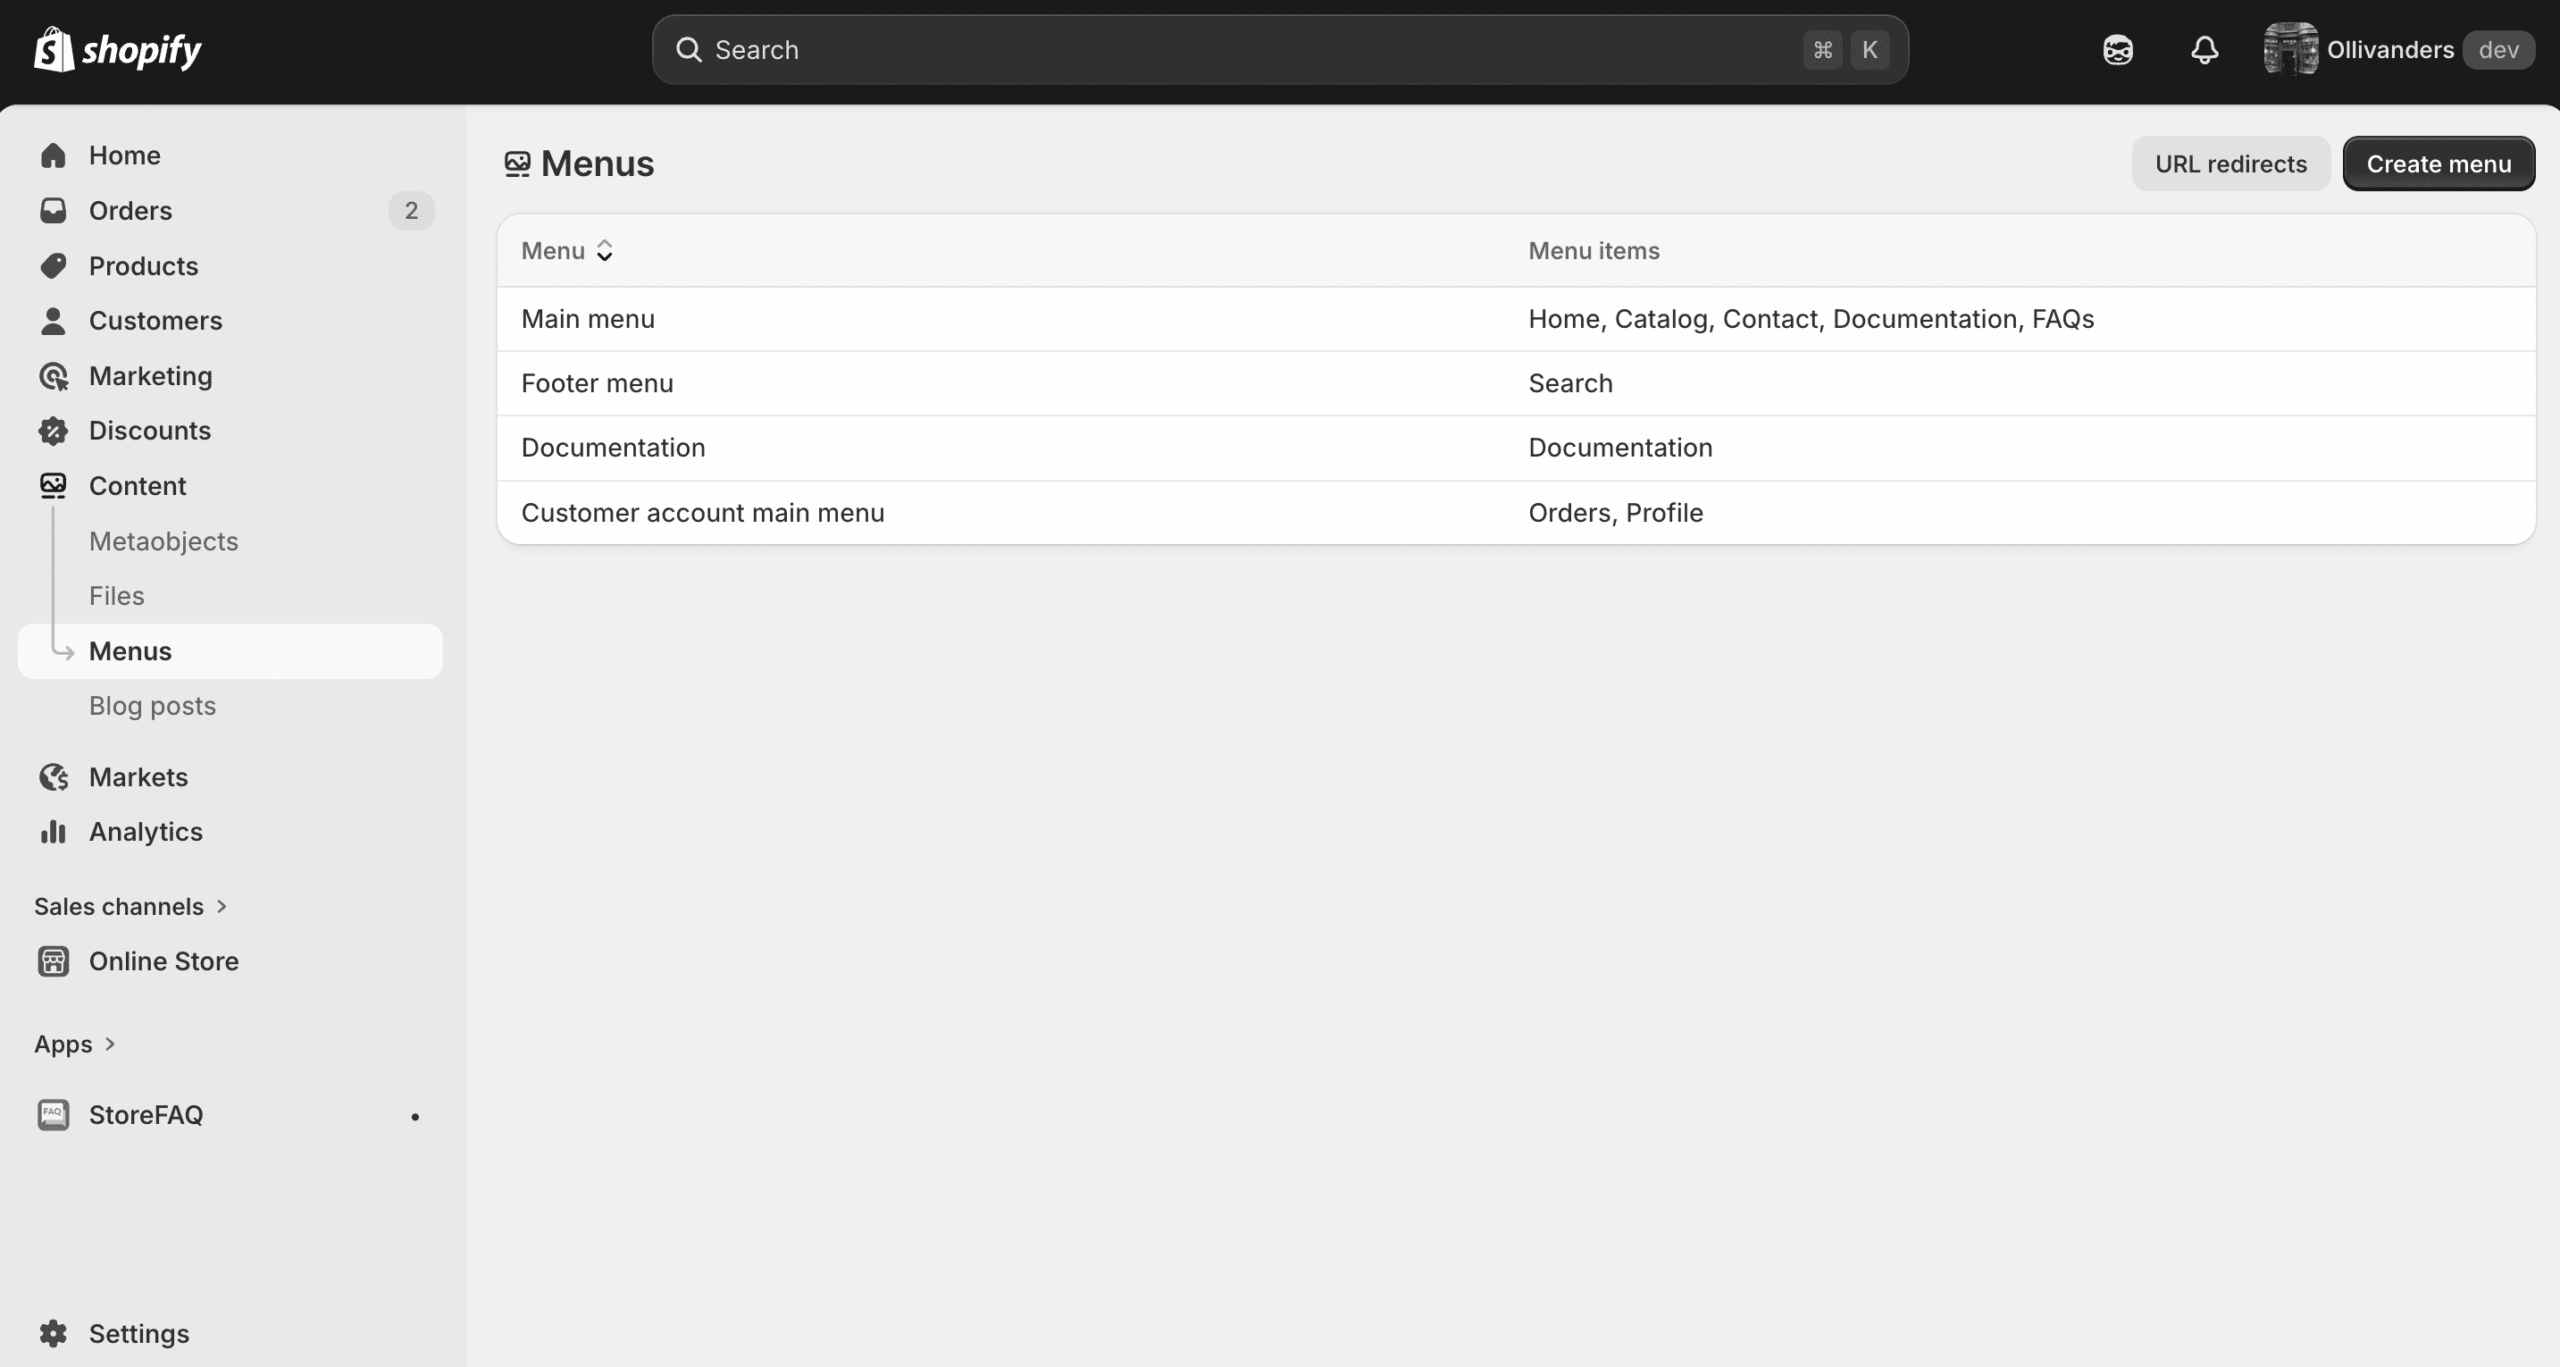
Task: Click the StoreFAQ pin dot
Action: point(415,1116)
